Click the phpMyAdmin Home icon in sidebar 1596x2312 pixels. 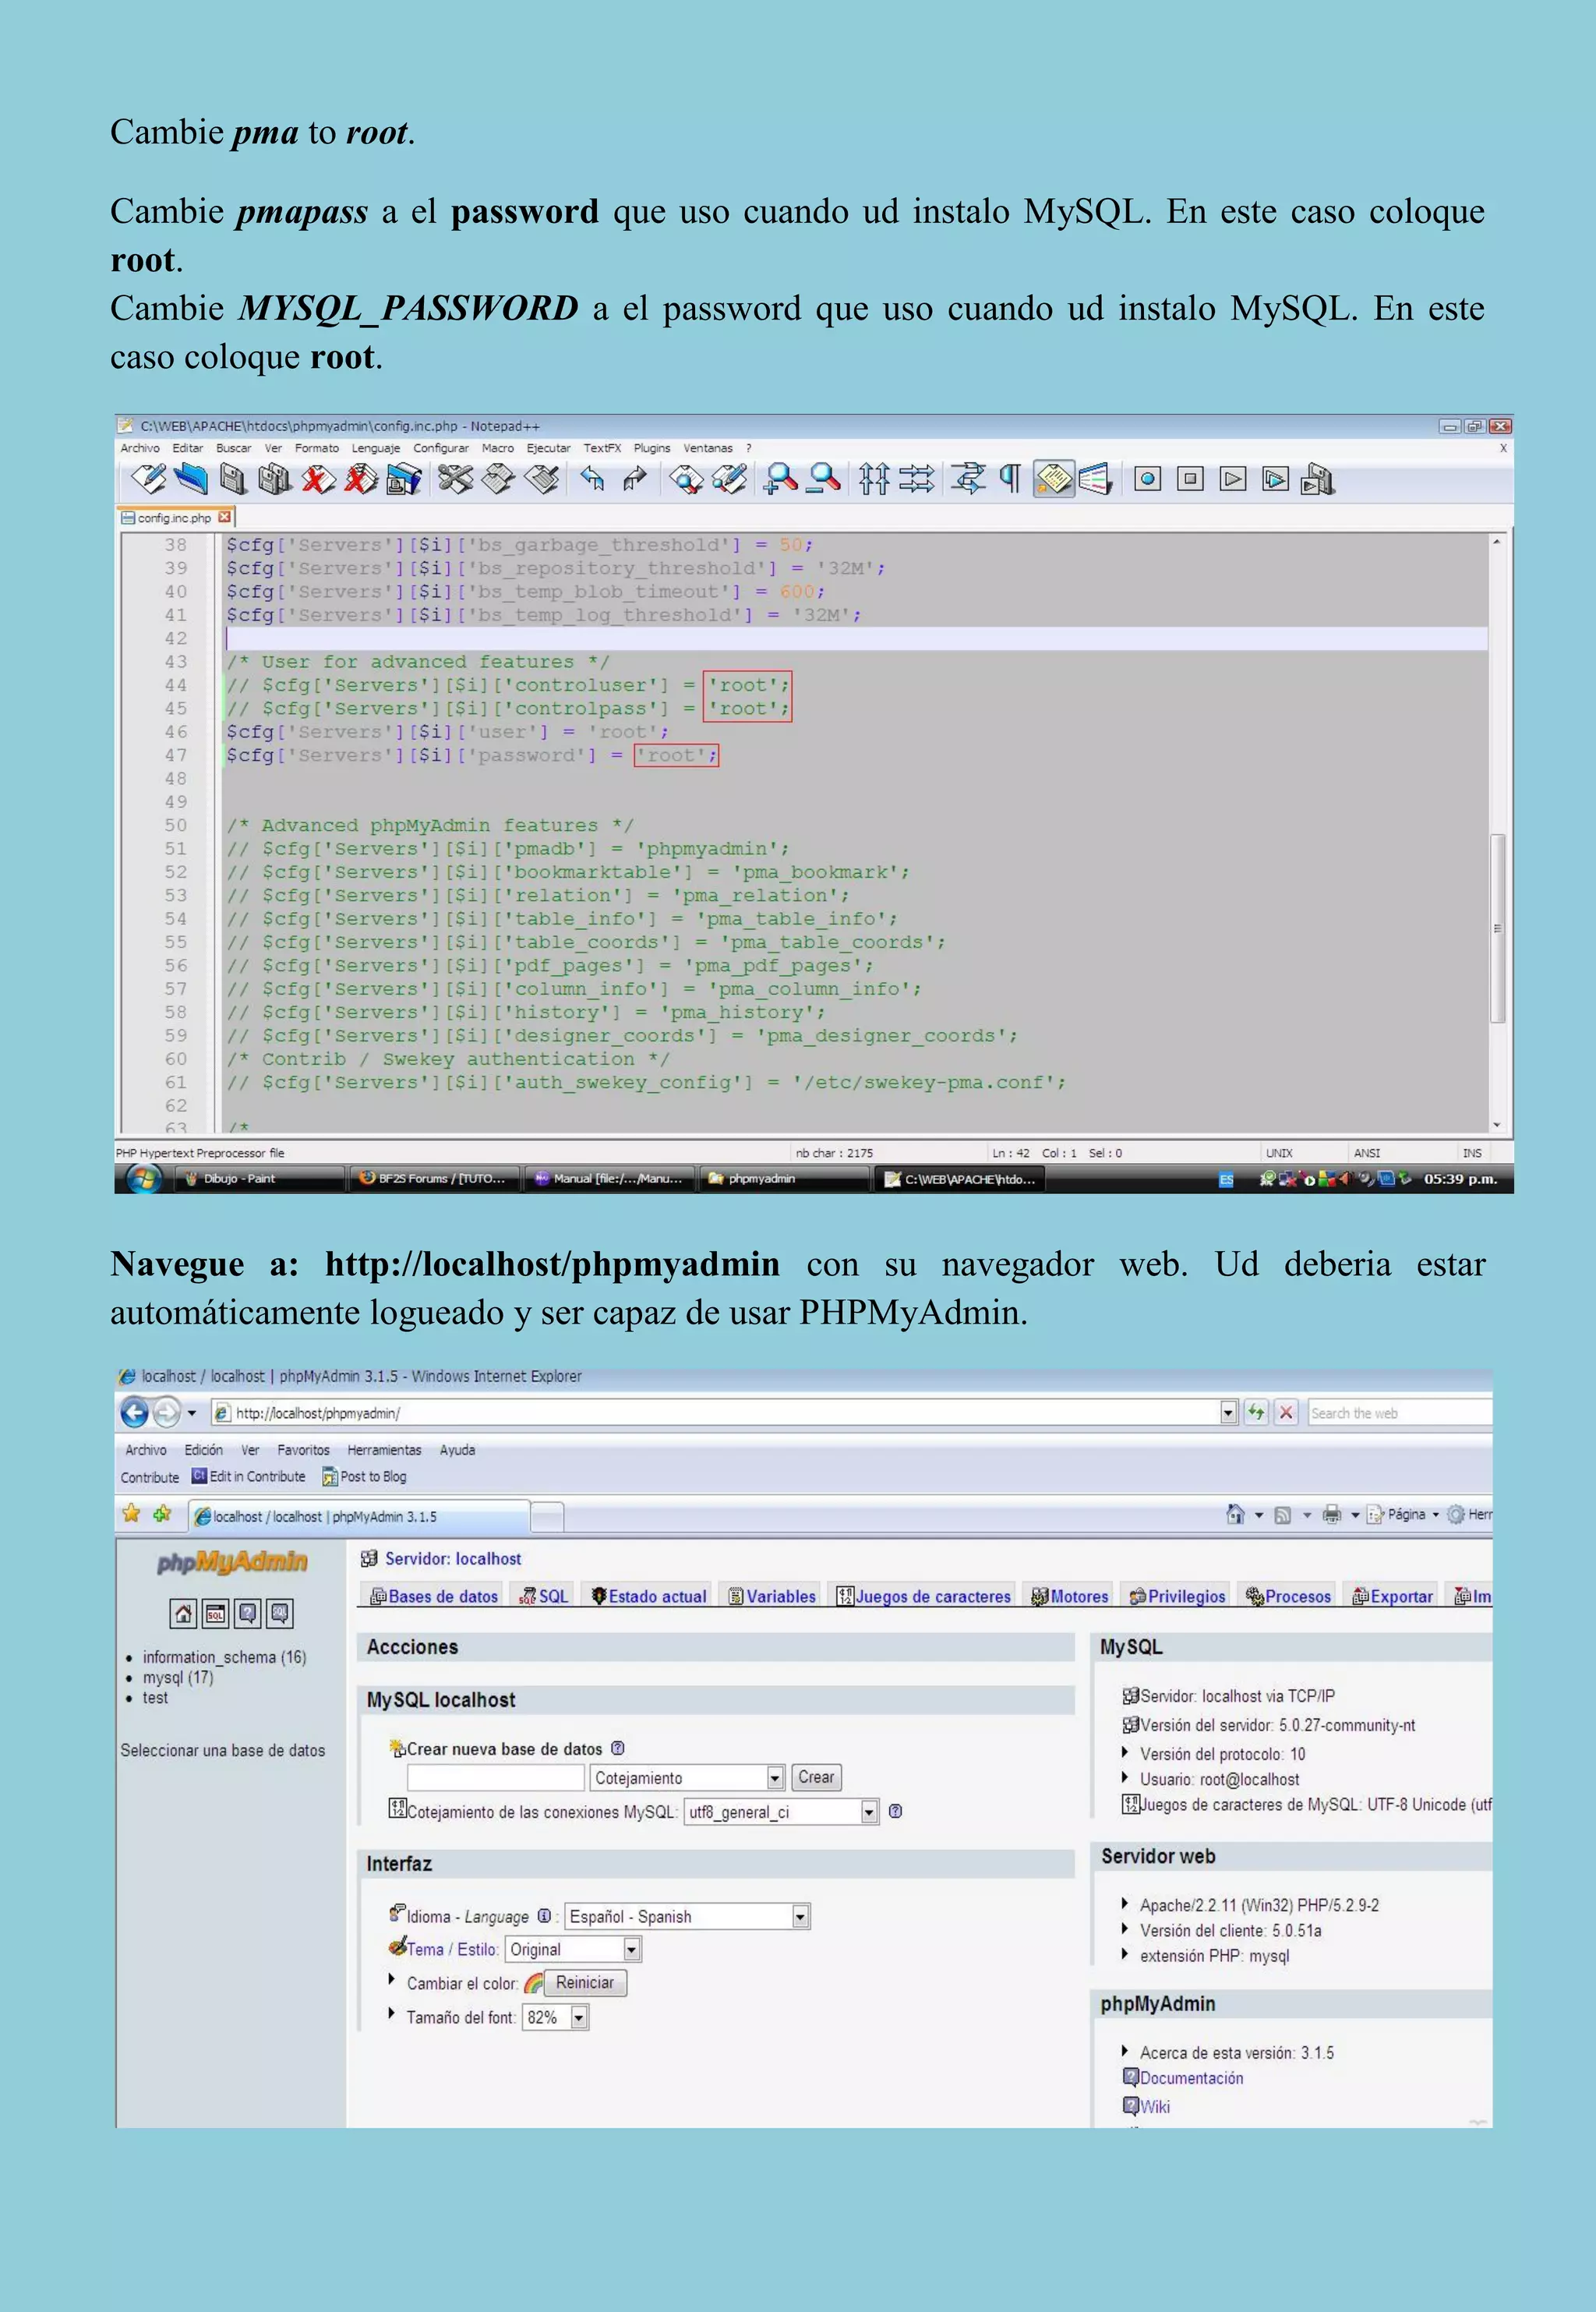click(x=184, y=1613)
